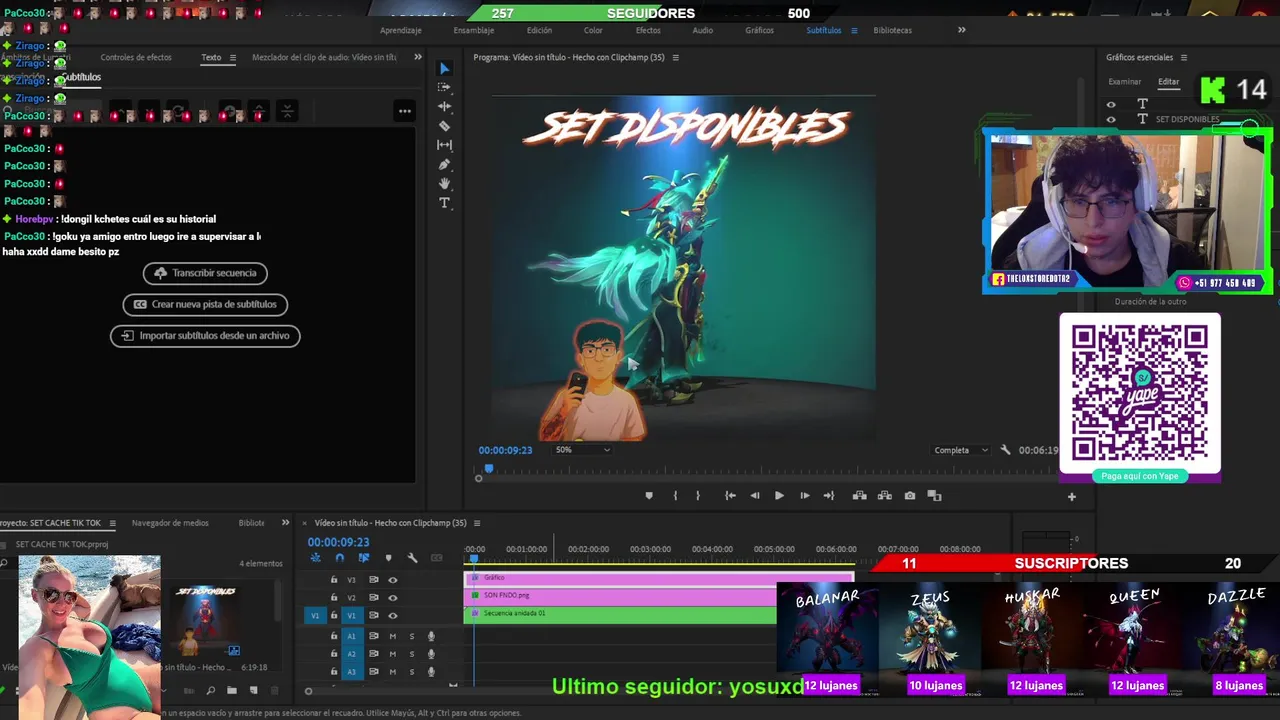Play the program sequence
Image resolution: width=1280 pixels, height=720 pixels.
point(779,496)
